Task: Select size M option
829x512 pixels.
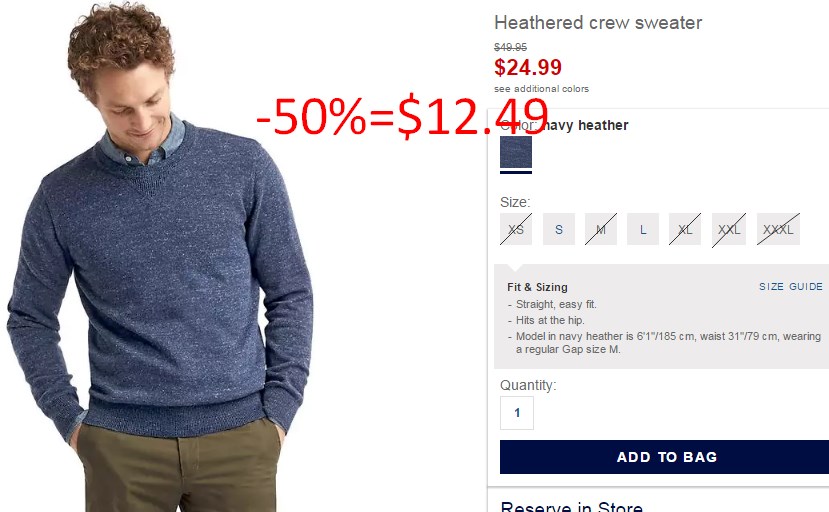Action: [601, 229]
